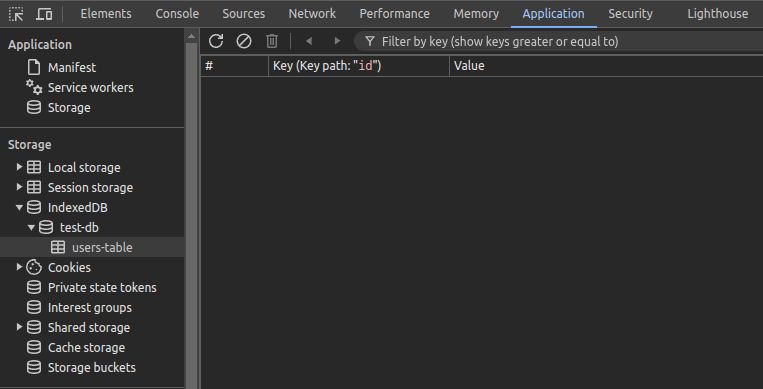Expand the Shared storage tree arrow
Image resolution: width=763 pixels, height=389 pixels.
[x=19, y=327]
